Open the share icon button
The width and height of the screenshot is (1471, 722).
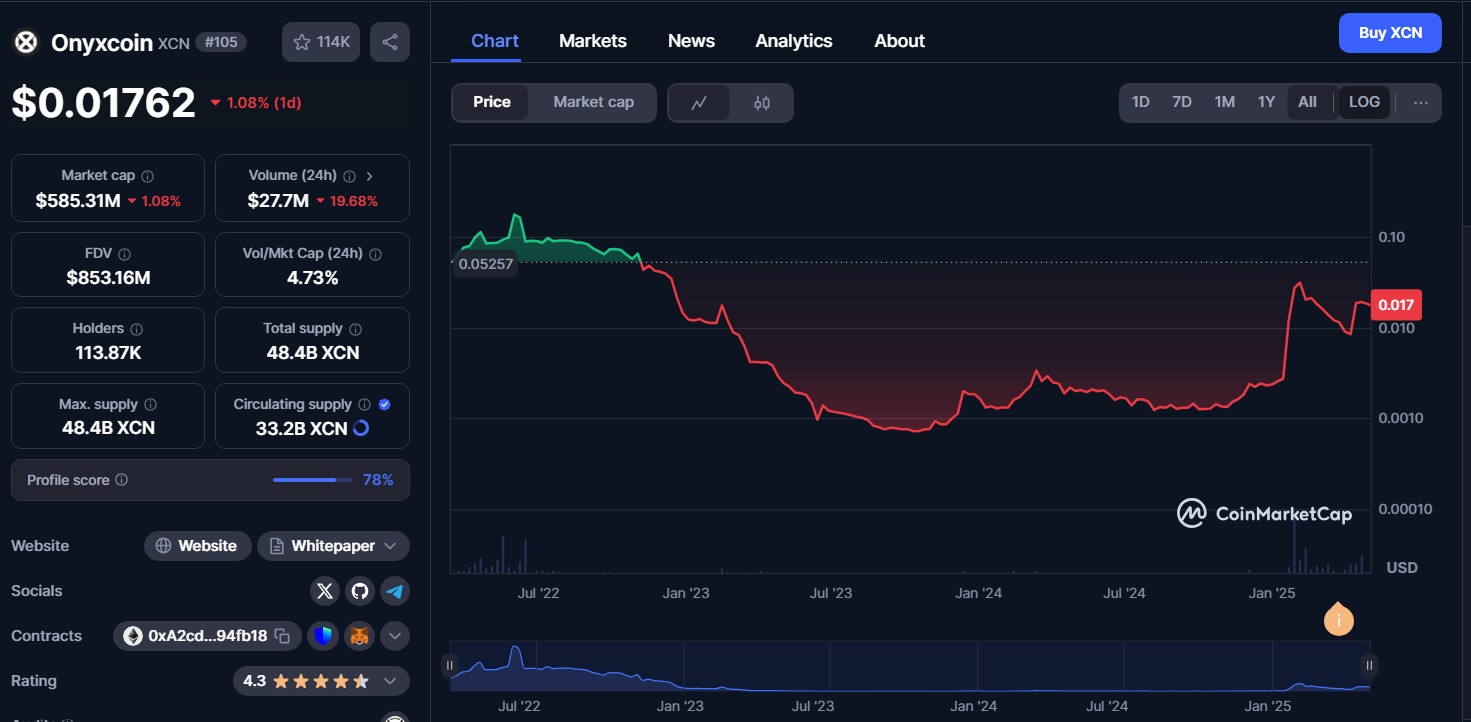(x=390, y=42)
